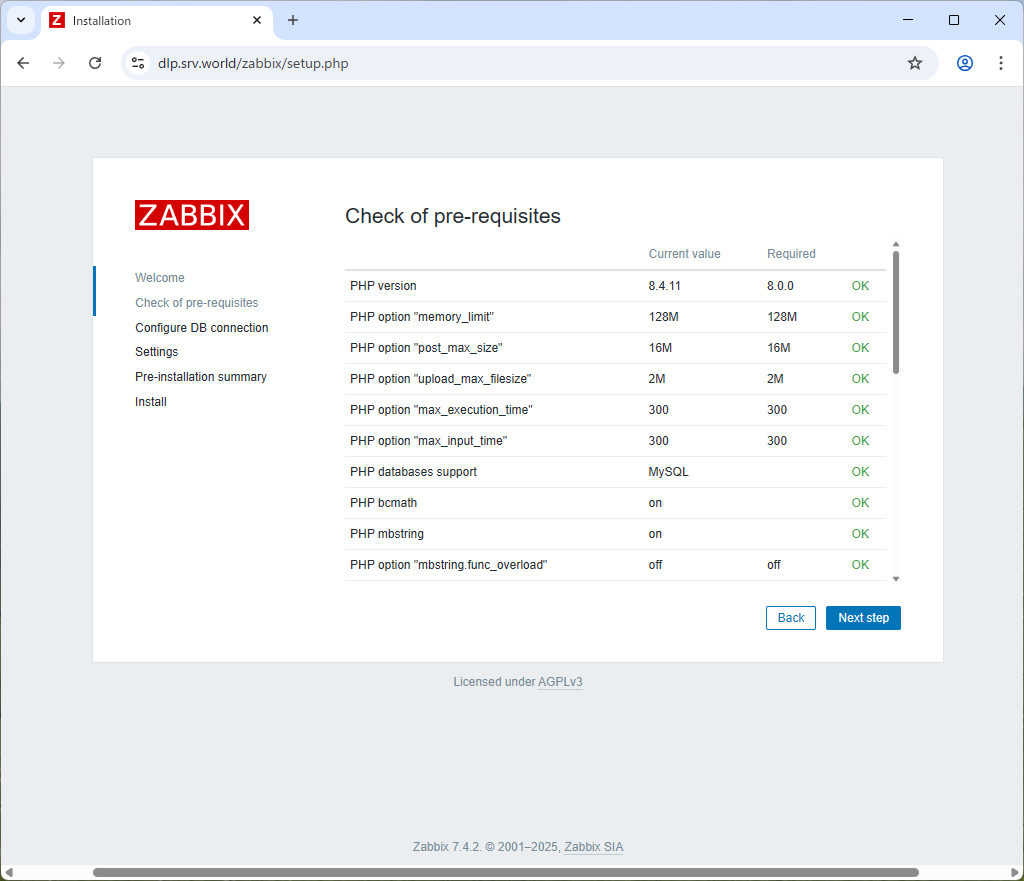Click the browser back arrow
The height and width of the screenshot is (881, 1024).
pyautogui.click(x=23, y=63)
